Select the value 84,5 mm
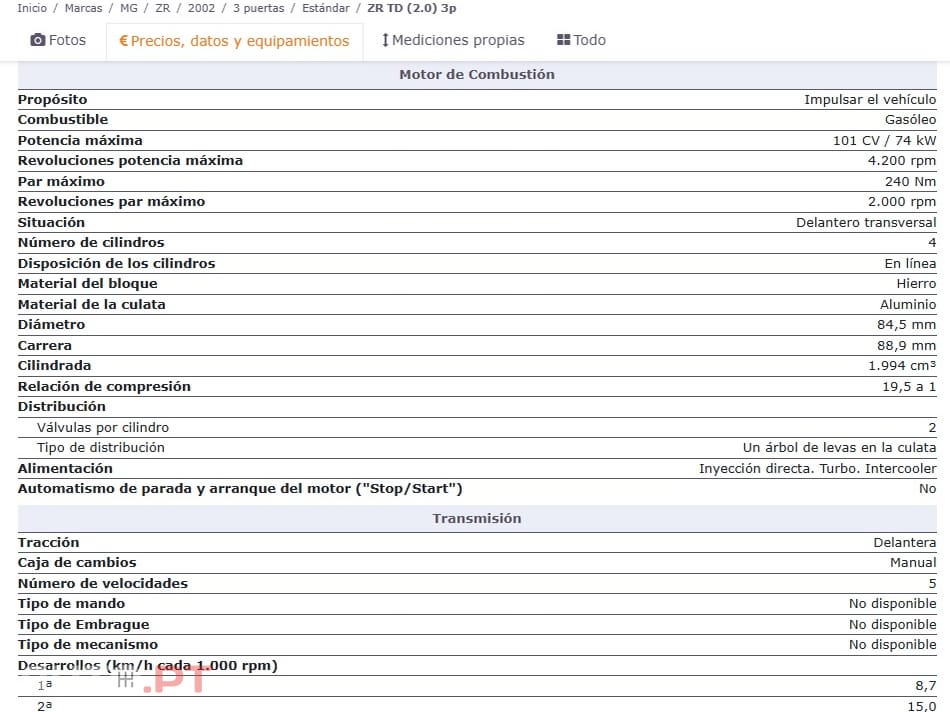The image size is (950, 712). click(906, 325)
